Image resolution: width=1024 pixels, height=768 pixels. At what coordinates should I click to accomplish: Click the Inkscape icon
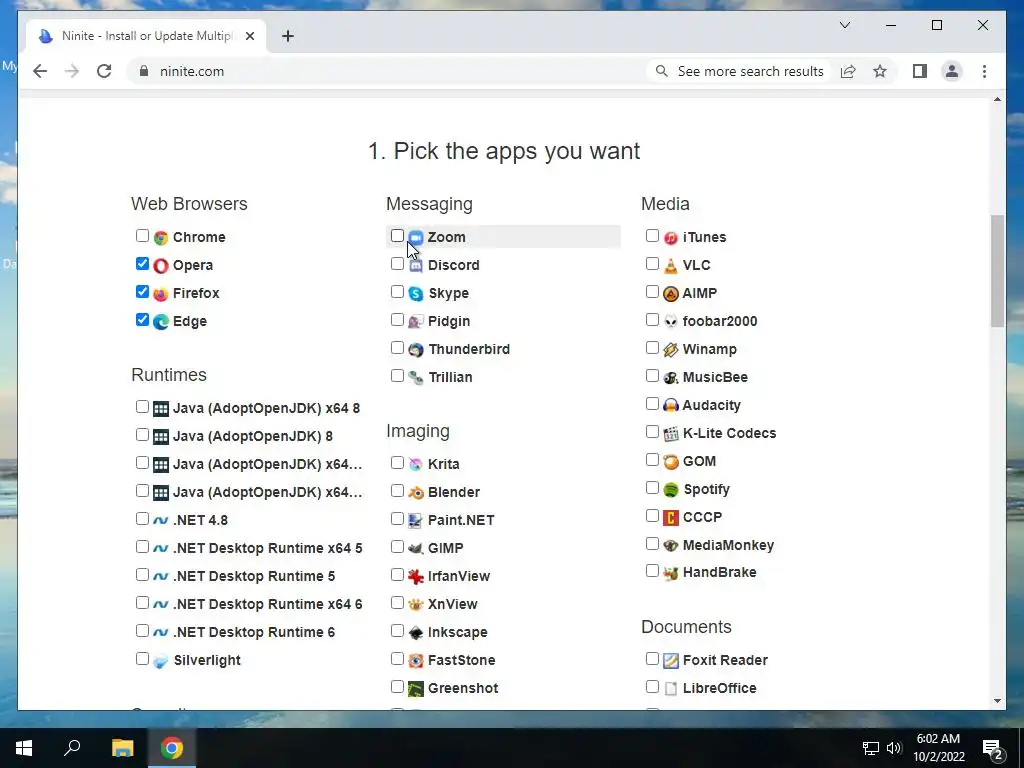point(416,633)
